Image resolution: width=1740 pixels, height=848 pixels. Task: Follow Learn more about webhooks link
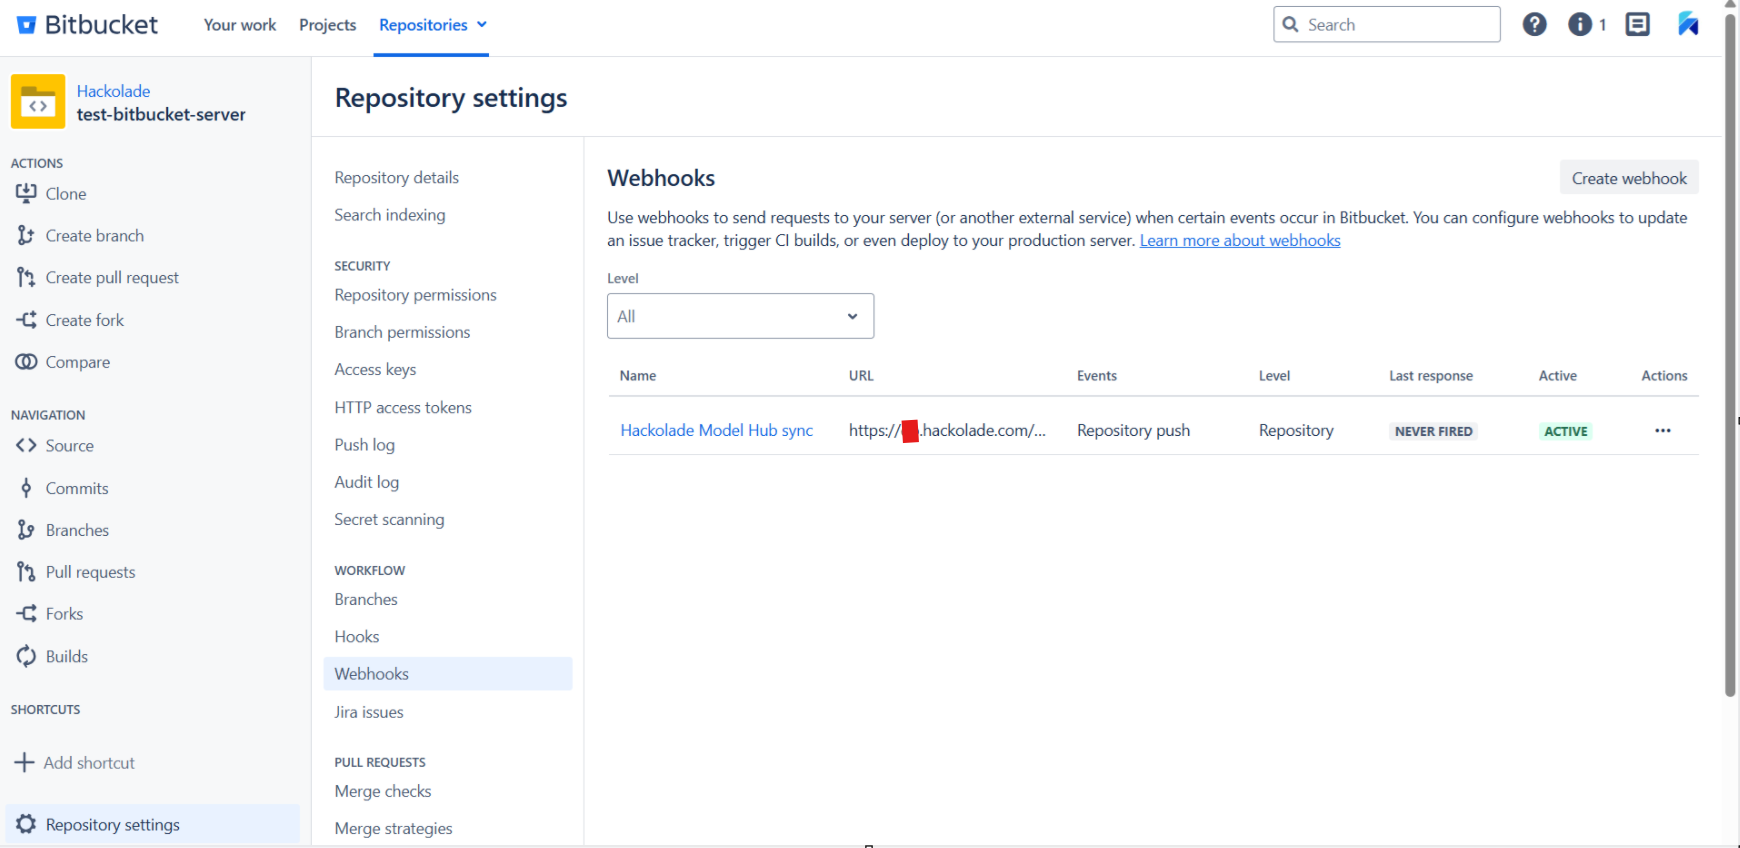[1240, 240]
